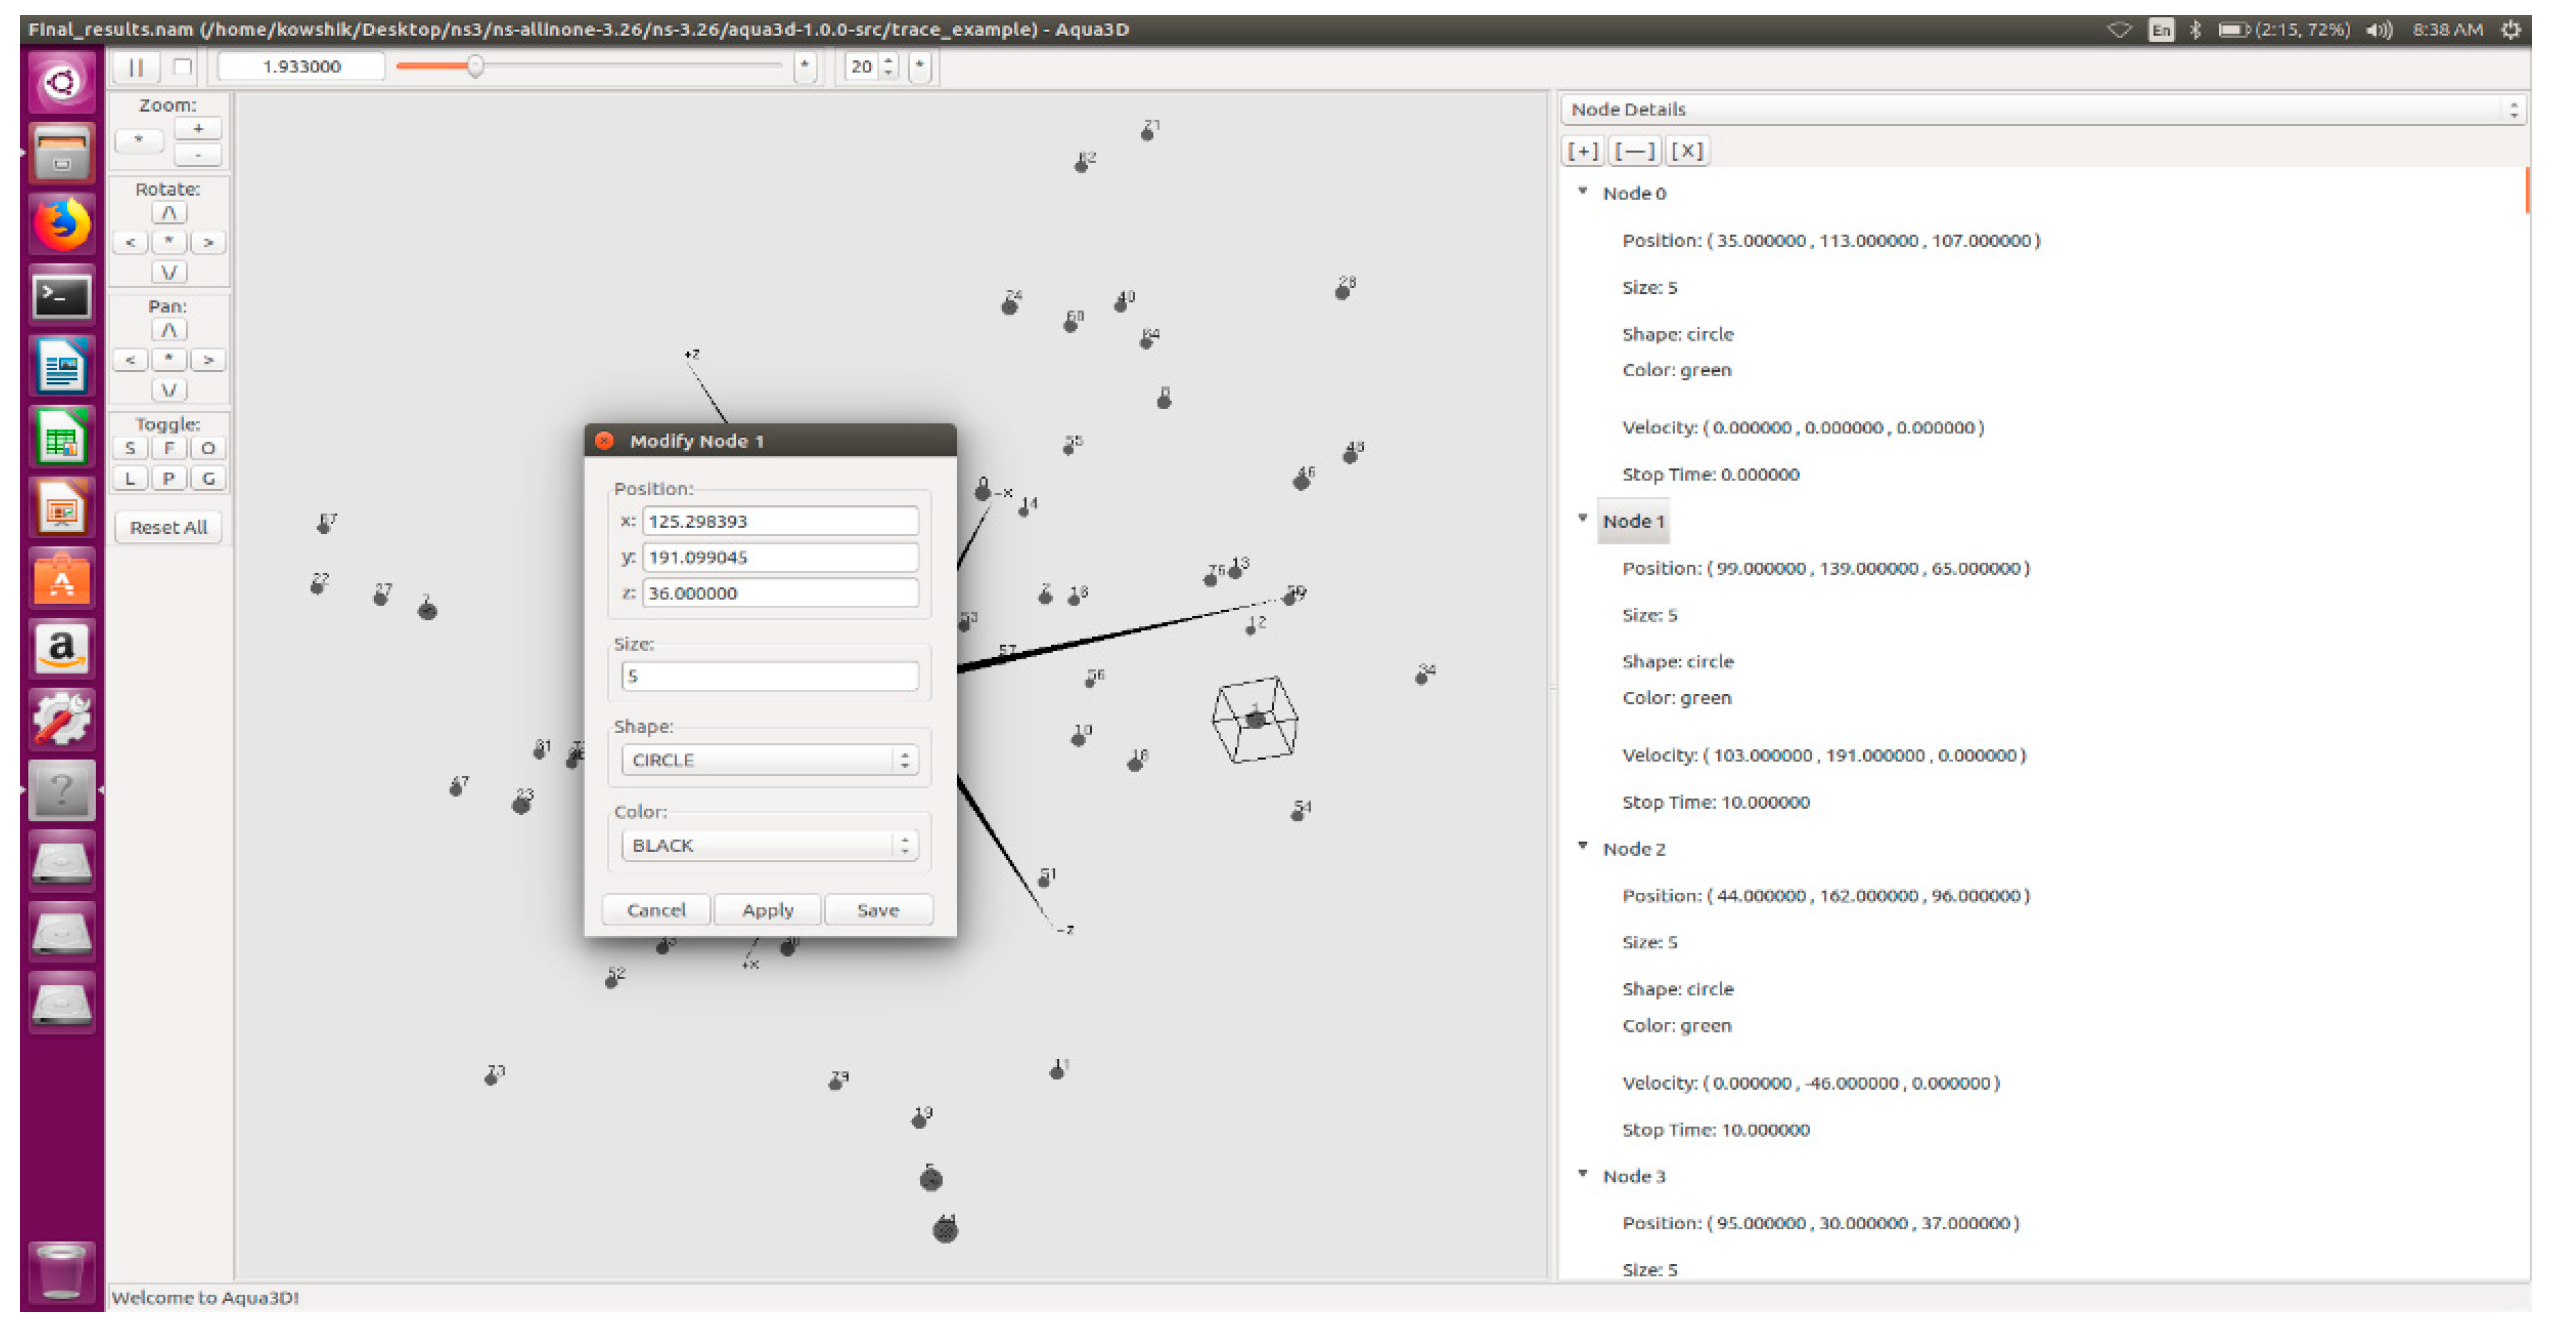The width and height of the screenshot is (2558, 1326).
Task: Click the playback time slider handle
Action: (476, 67)
